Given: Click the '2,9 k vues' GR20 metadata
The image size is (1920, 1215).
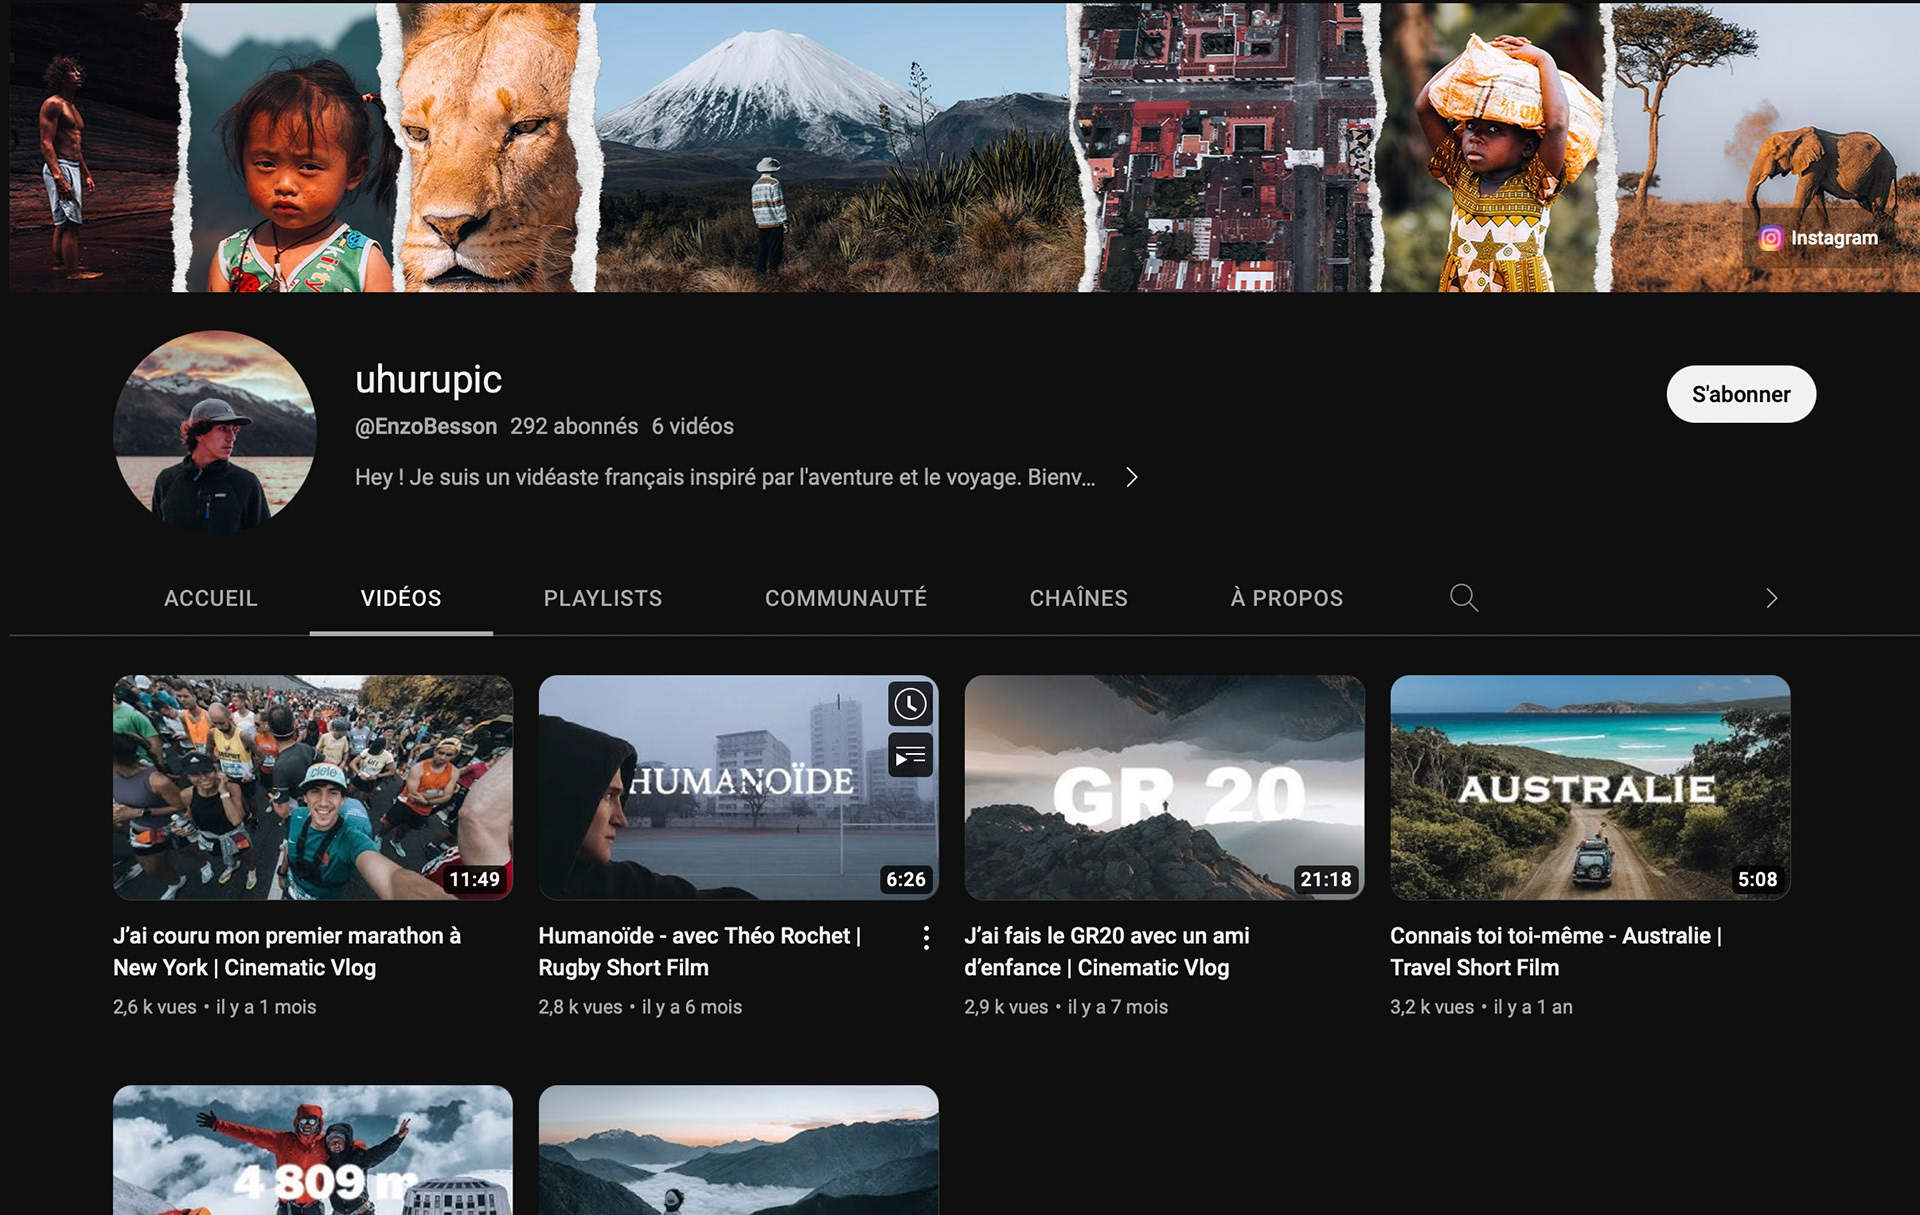Looking at the screenshot, I should tap(1066, 1007).
